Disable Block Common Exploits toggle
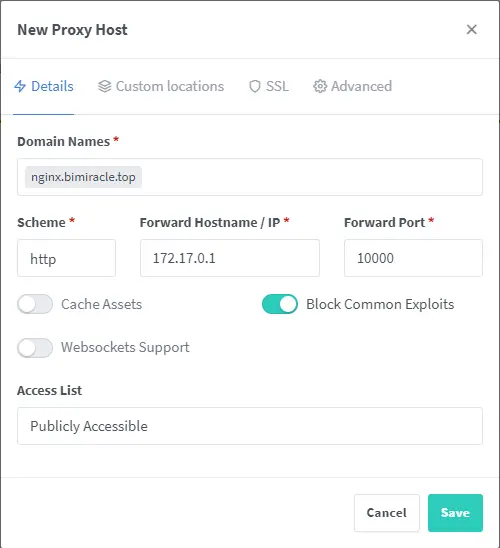Viewport: 500px width, 548px height. coord(280,304)
